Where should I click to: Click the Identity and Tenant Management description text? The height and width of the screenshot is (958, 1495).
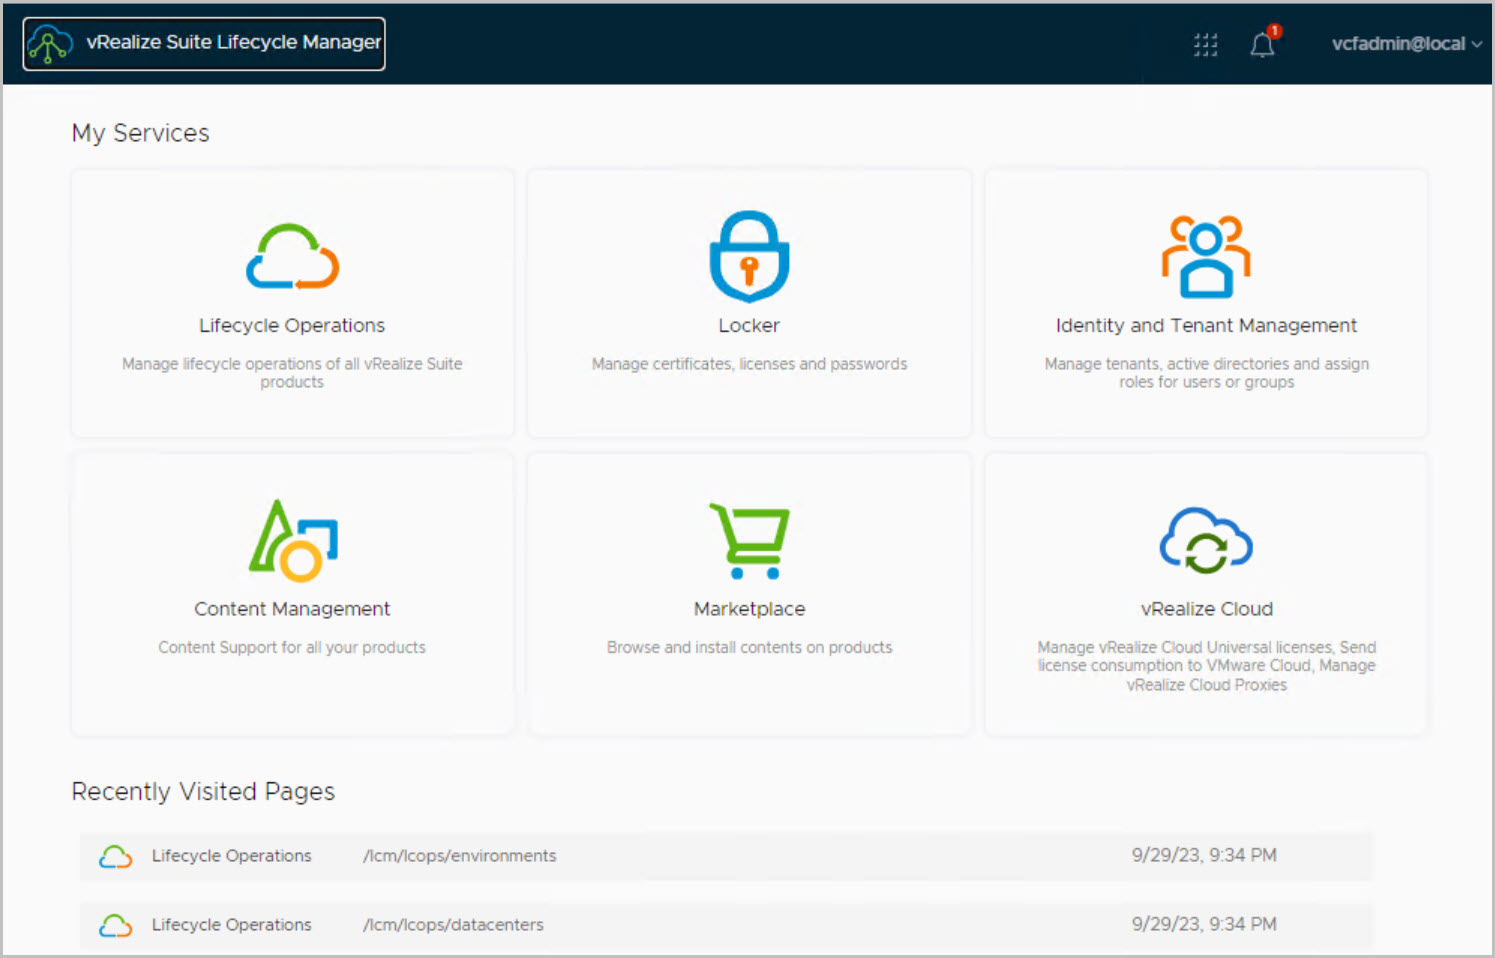(x=1206, y=373)
